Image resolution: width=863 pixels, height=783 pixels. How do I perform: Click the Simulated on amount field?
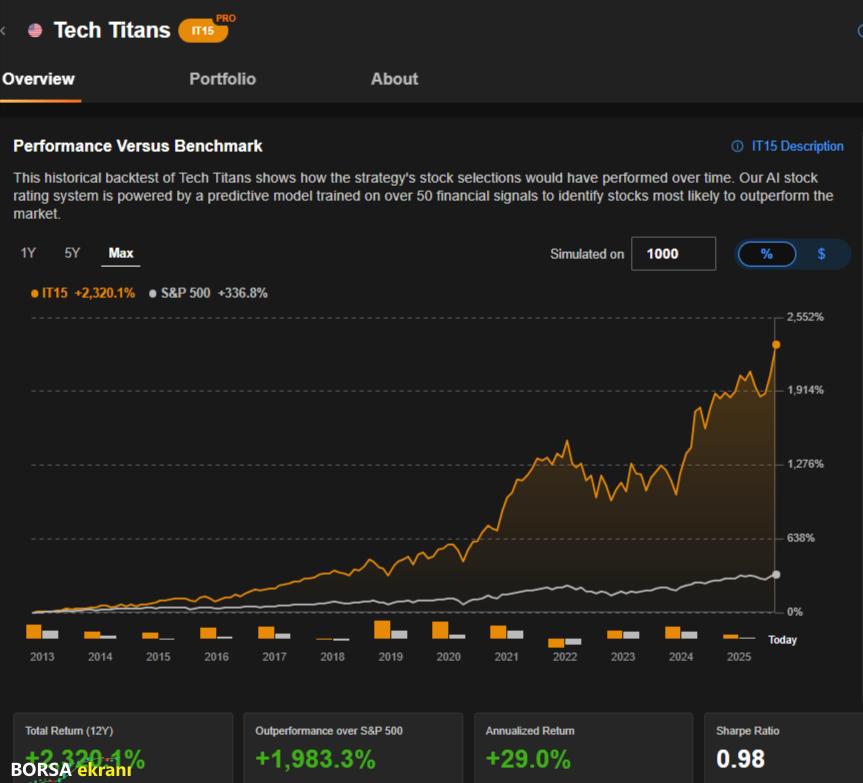coord(673,254)
